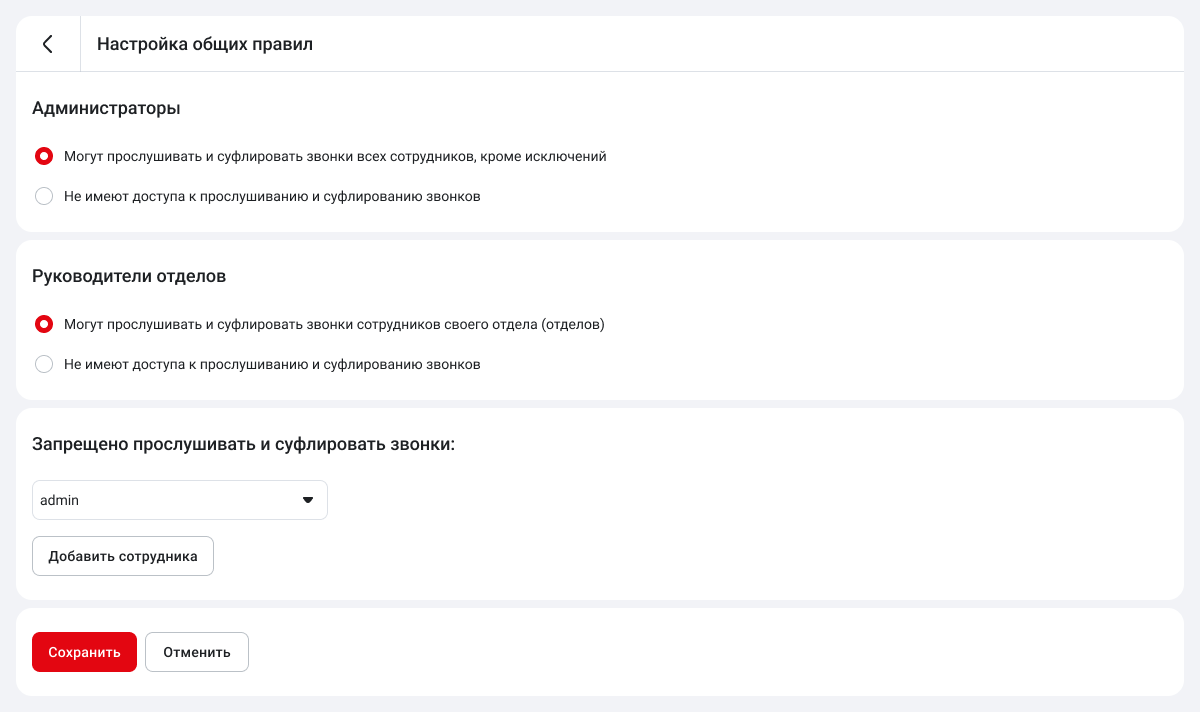Click label 'Могут прослушивать... кроме исключений'
Screen dimensions: 1200x712
335,156
